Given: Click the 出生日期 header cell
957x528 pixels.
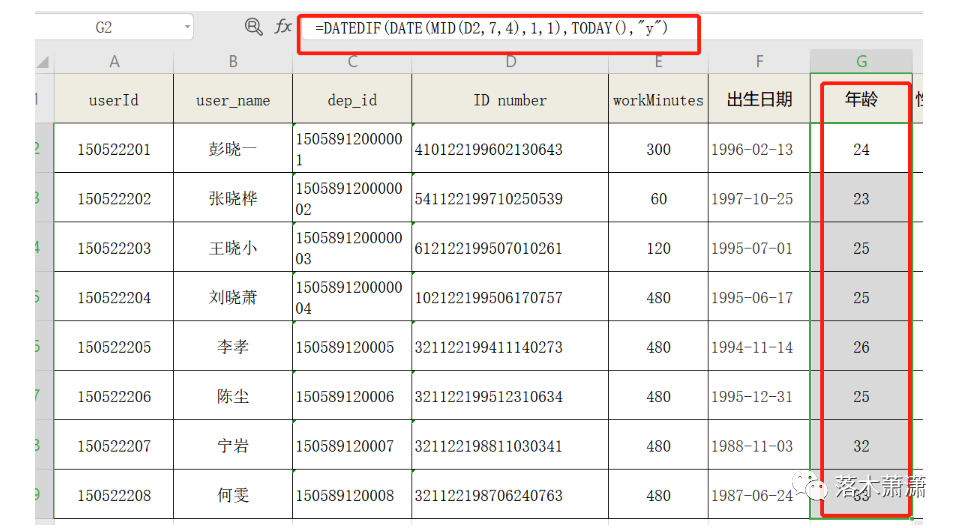Looking at the screenshot, I should [759, 99].
